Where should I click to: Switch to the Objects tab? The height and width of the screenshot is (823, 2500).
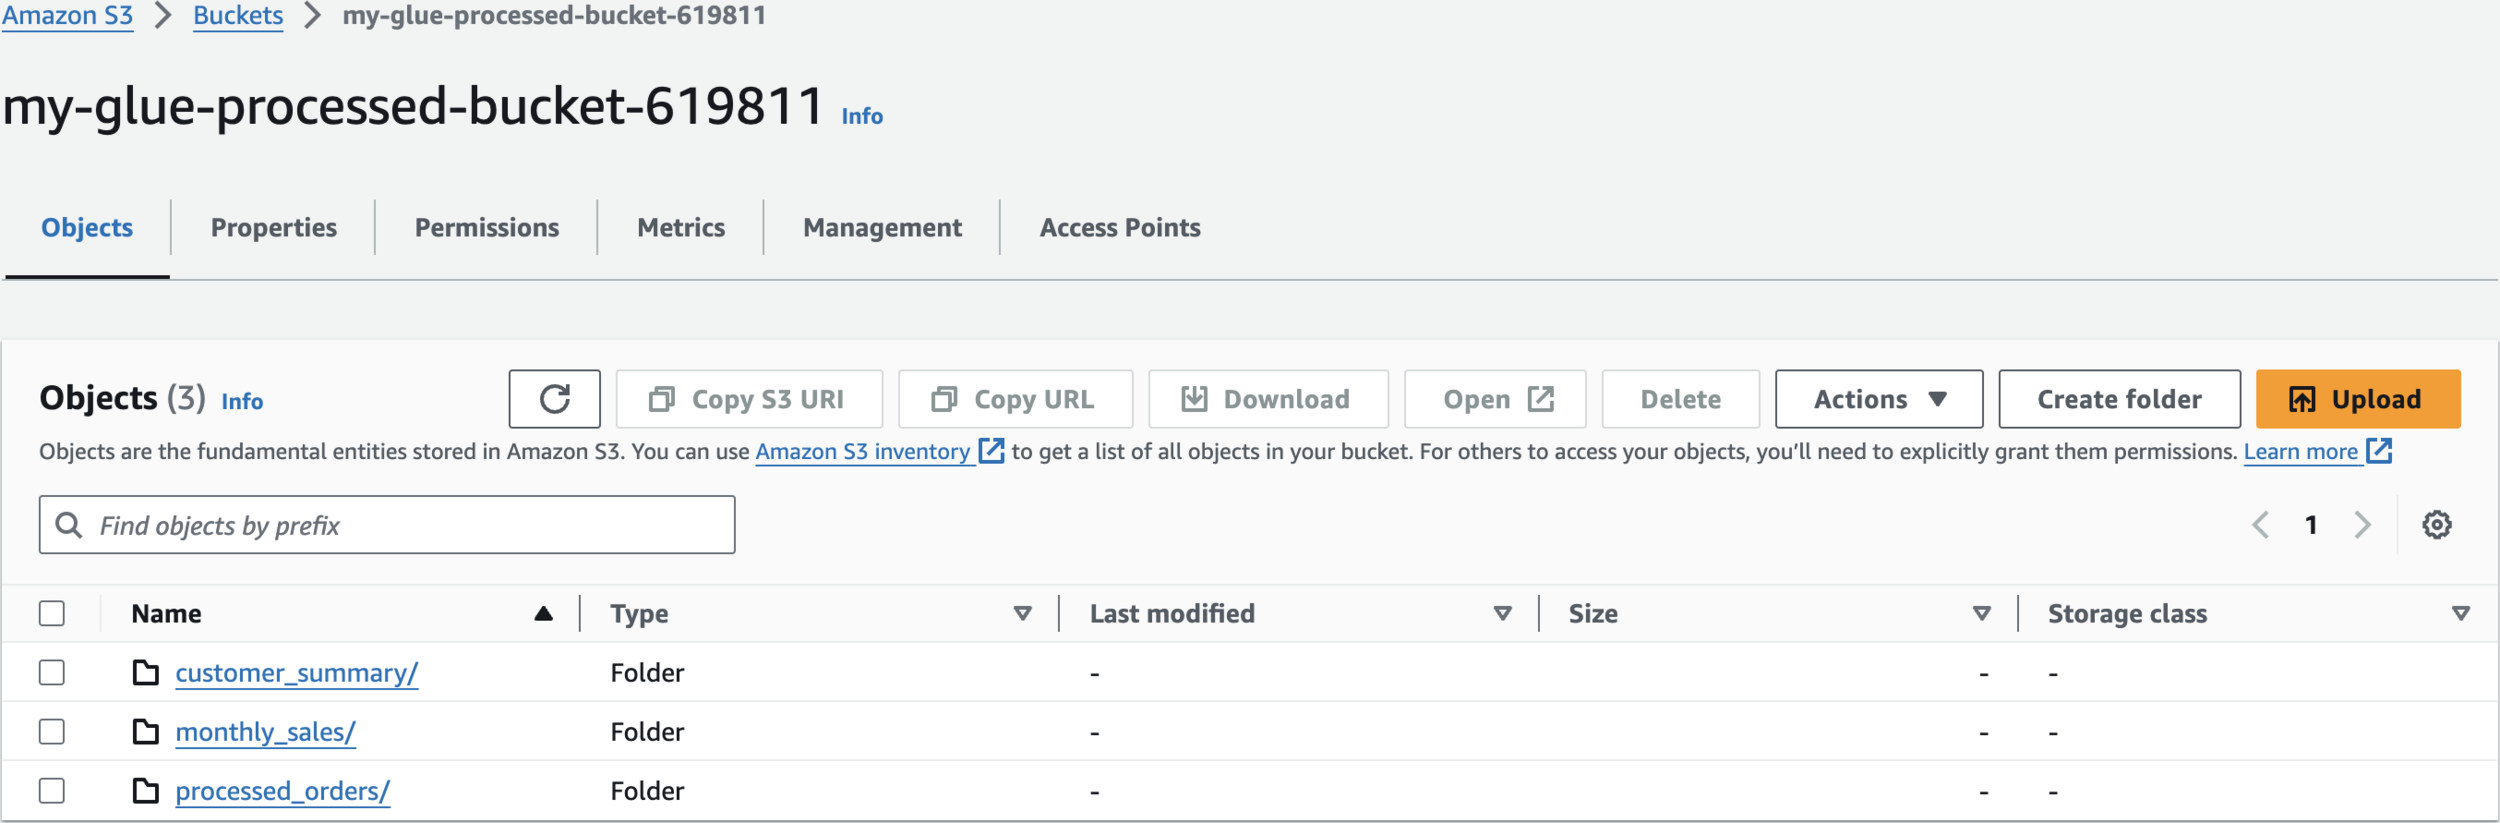(x=87, y=228)
